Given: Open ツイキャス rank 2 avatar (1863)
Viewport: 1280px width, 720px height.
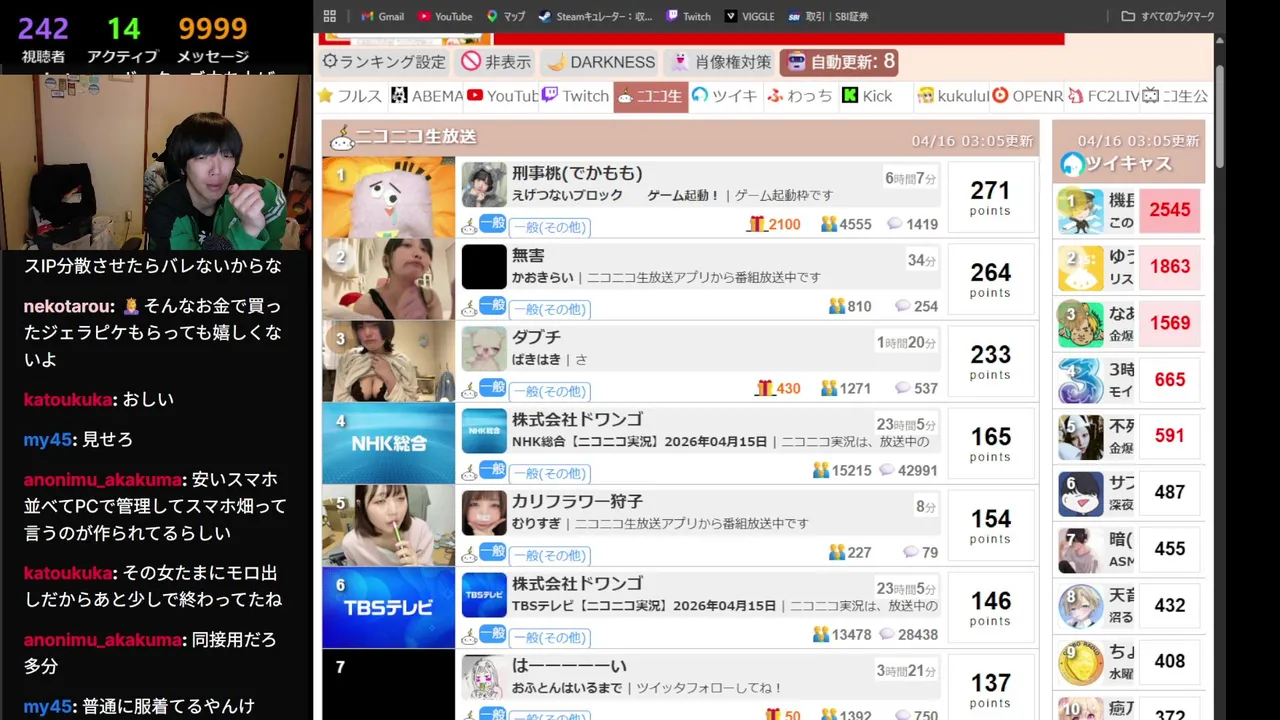Looking at the screenshot, I should [1081, 267].
